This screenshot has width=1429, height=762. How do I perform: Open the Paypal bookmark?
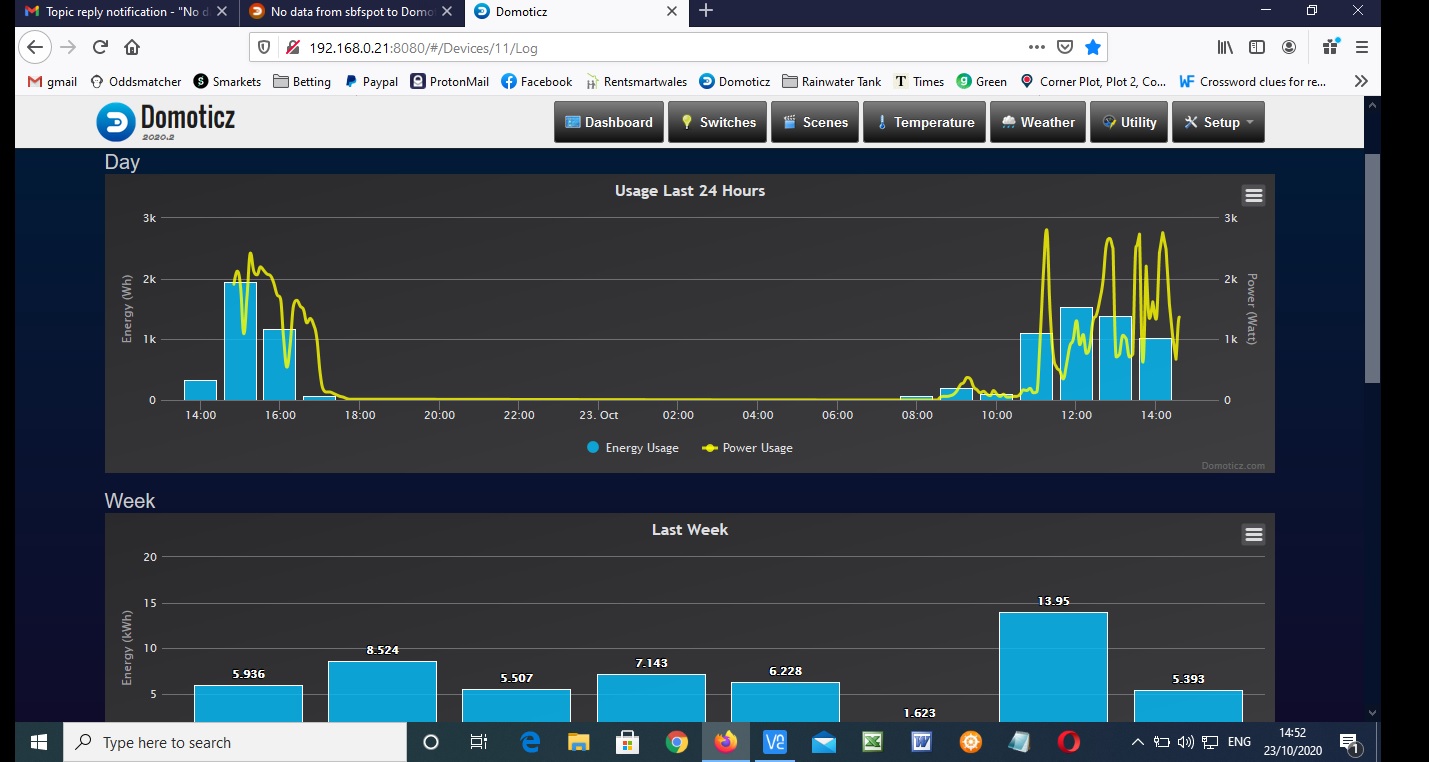click(371, 82)
